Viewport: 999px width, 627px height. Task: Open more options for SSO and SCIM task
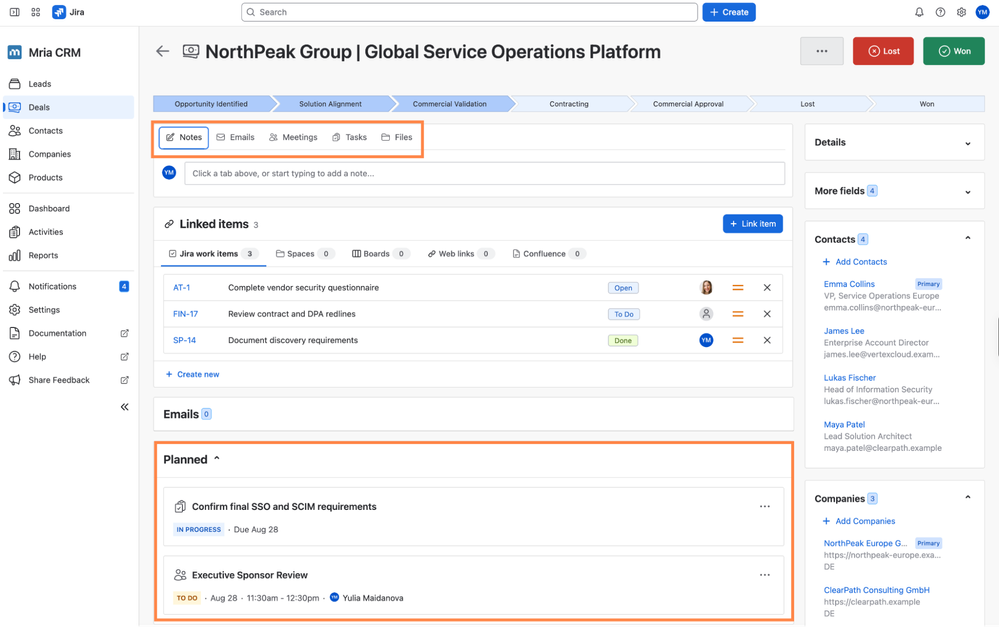coord(765,507)
